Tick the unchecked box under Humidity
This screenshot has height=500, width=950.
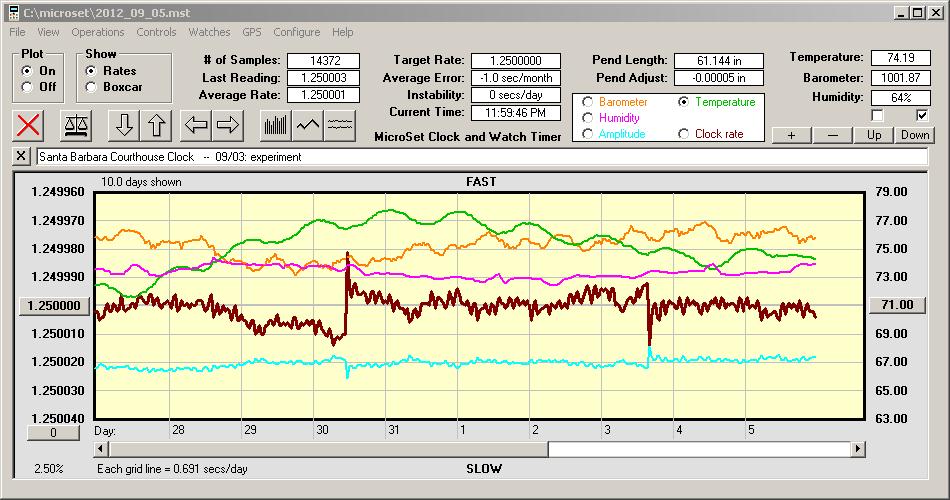point(877,115)
